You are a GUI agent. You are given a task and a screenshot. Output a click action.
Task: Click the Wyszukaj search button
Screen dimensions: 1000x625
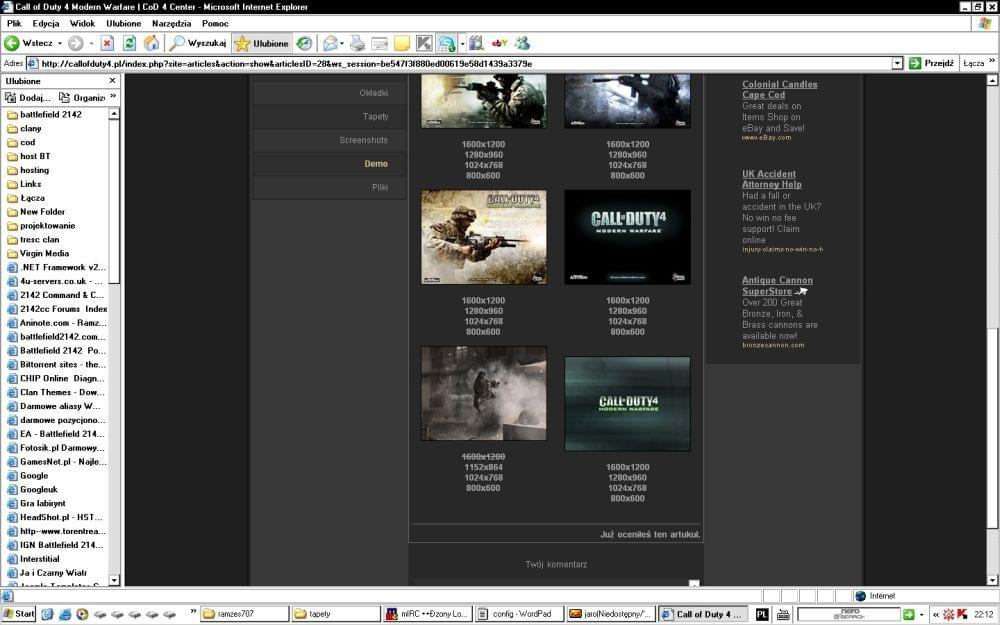tap(197, 43)
